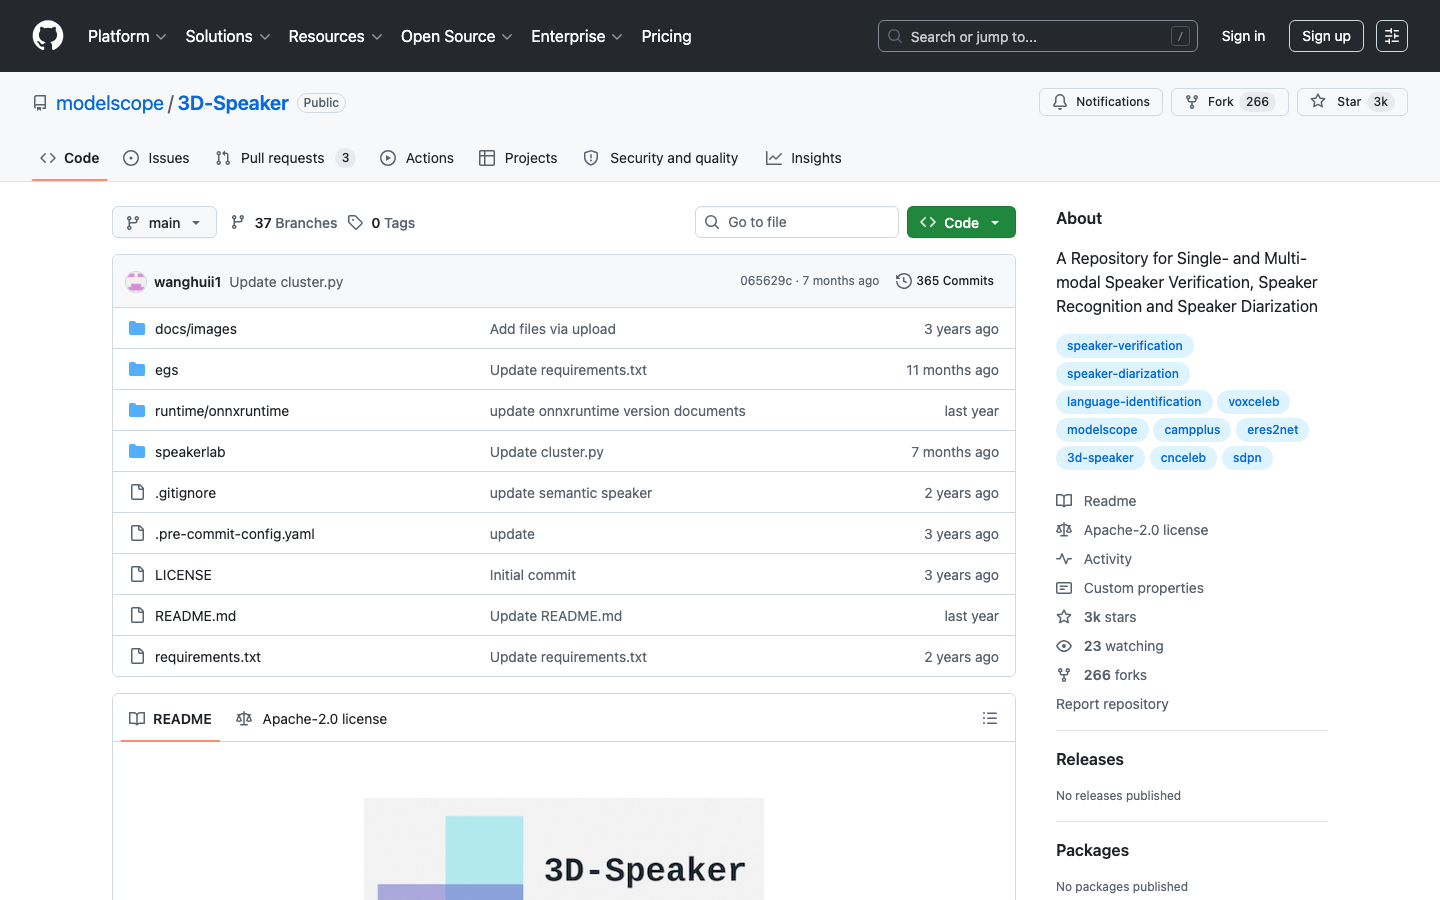Click the Custom properties icon
The width and height of the screenshot is (1440, 900).
click(x=1064, y=588)
